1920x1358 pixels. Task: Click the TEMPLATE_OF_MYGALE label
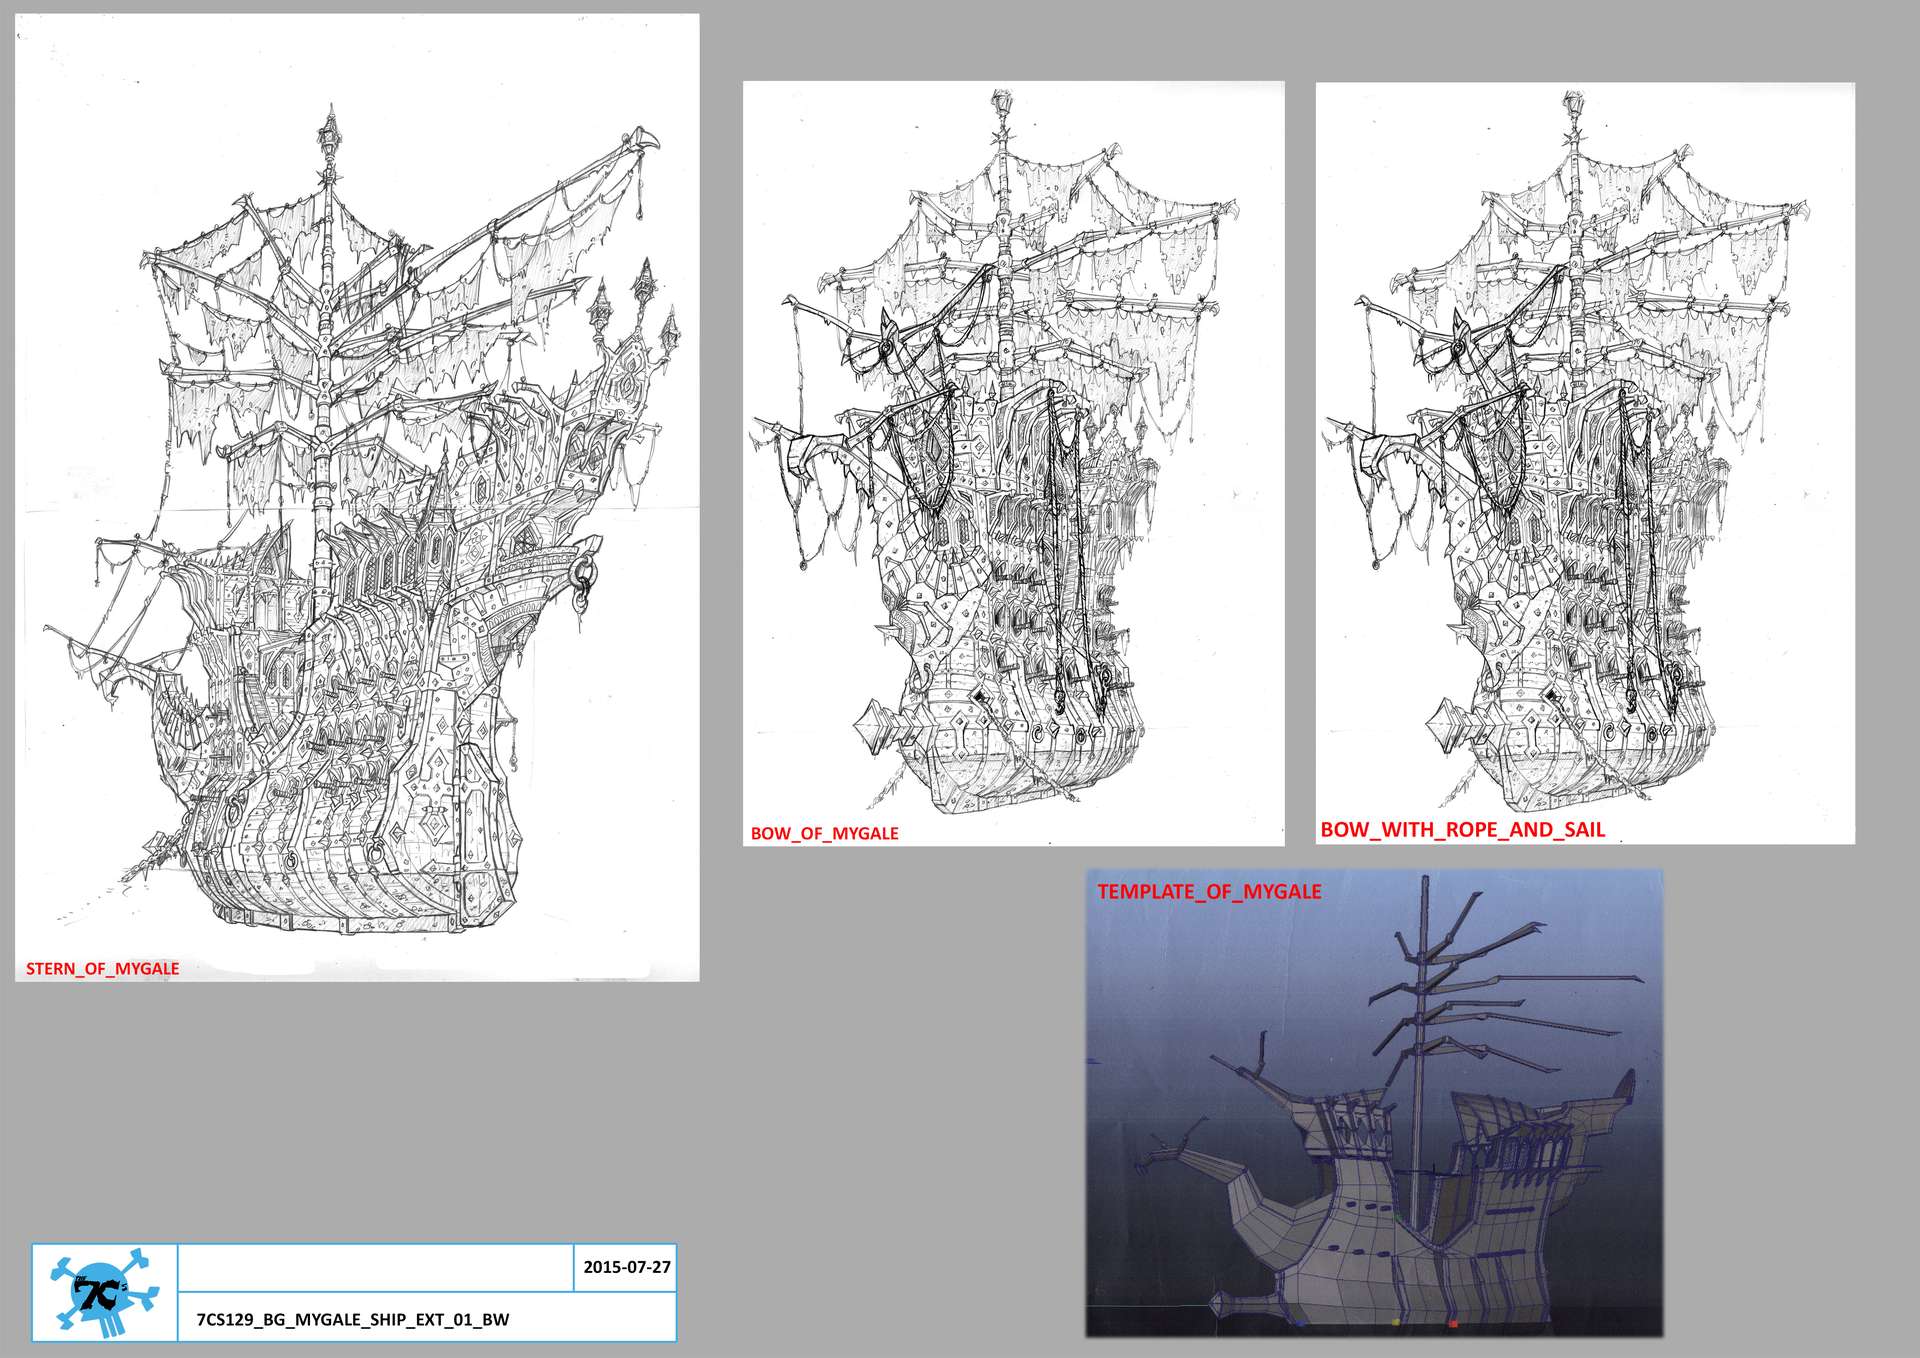point(1209,891)
